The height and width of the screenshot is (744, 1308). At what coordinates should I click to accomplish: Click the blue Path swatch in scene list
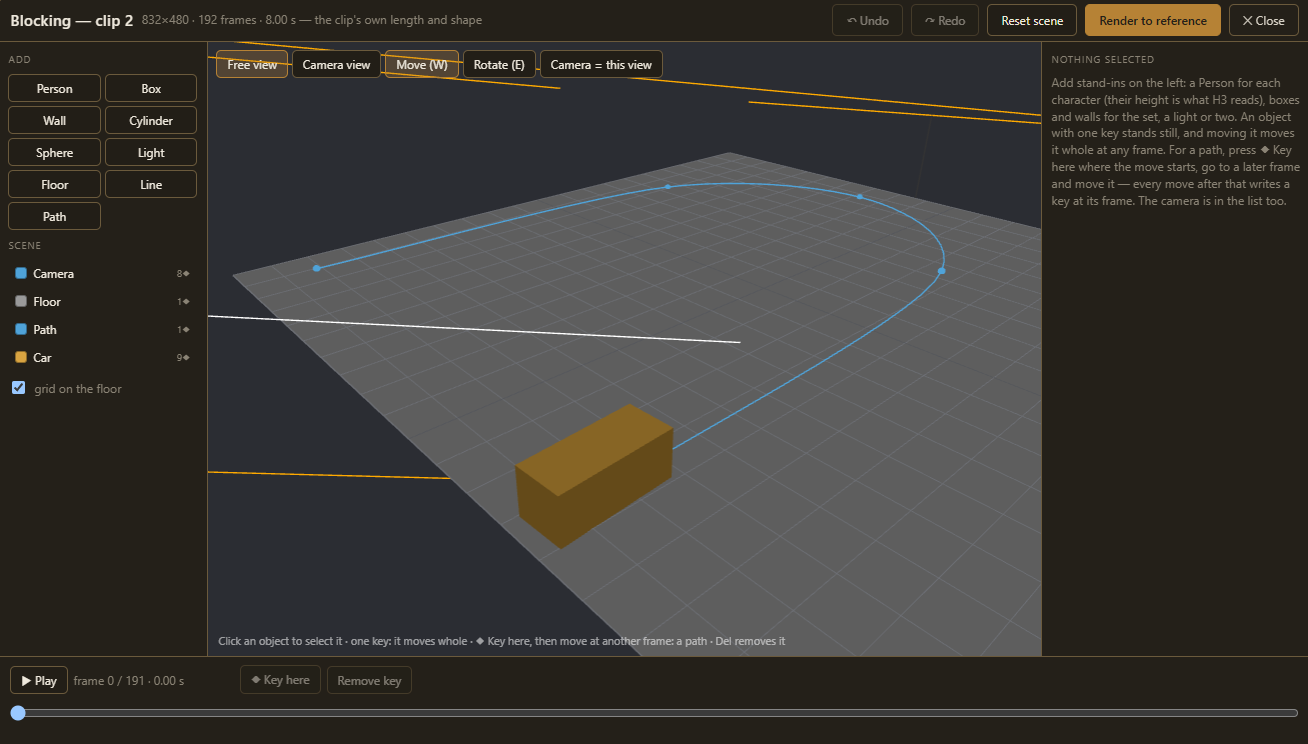pyautogui.click(x=21, y=329)
